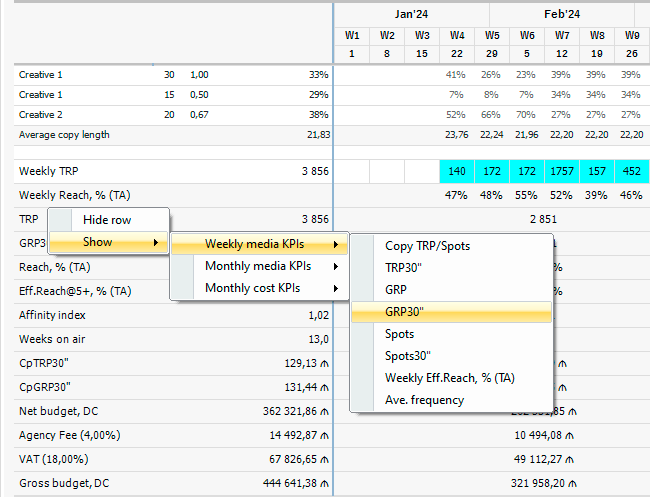Select Gross budget, DC row label

click(x=64, y=483)
